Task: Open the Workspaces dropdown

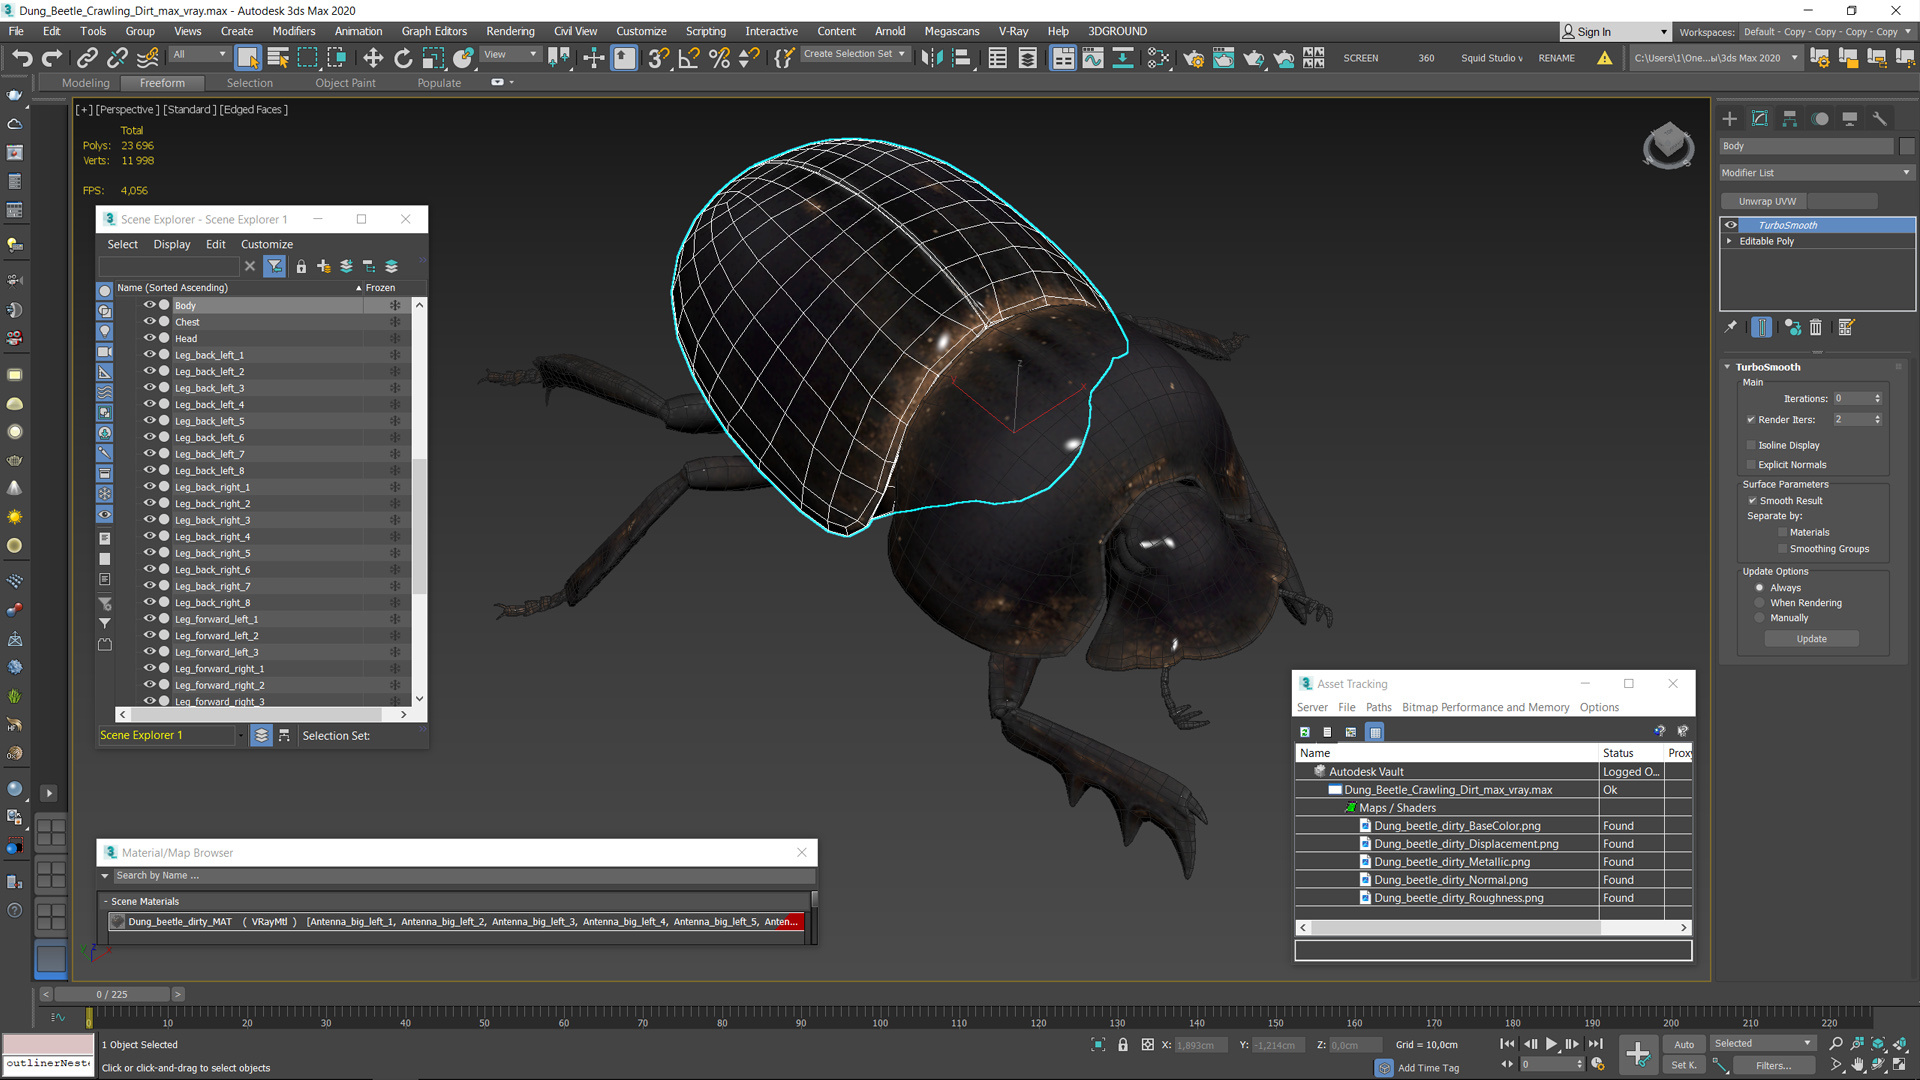Action: coord(1826,32)
